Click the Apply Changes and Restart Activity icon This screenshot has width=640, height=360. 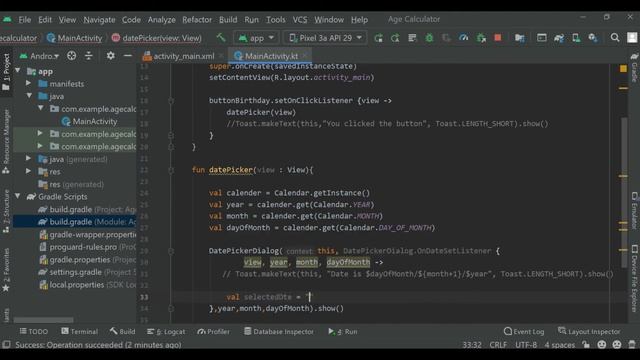(395, 38)
